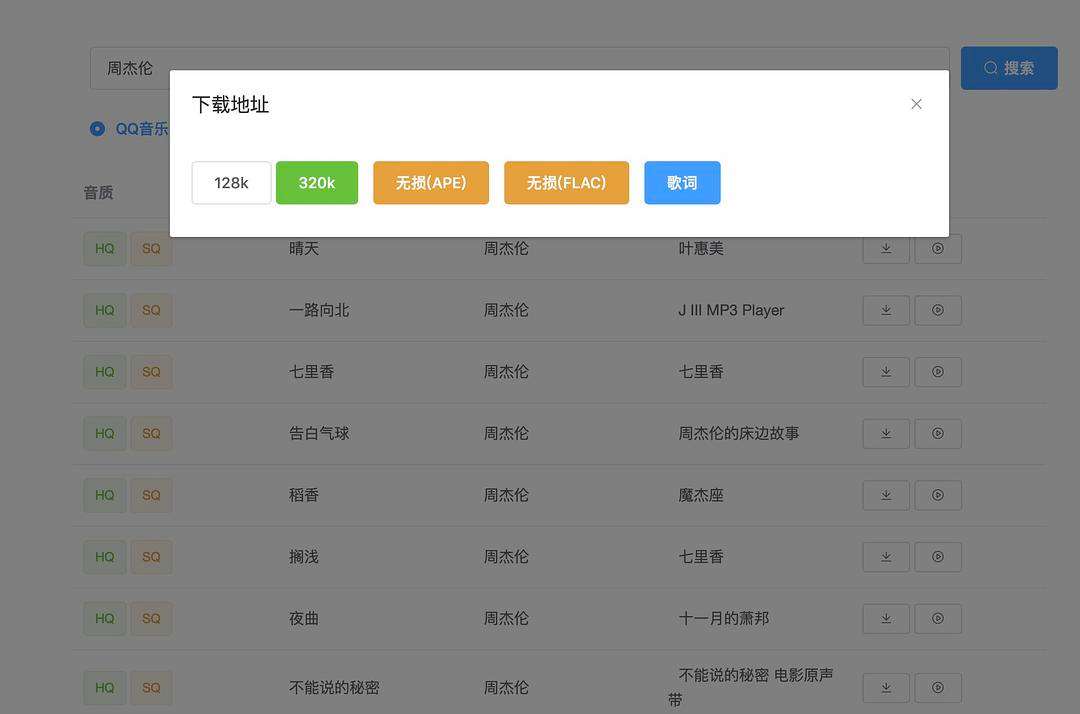Click the song title 夜曲
The height and width of the screenshot is (714, 1080).
pyautogui.click(x=304, y=618)
